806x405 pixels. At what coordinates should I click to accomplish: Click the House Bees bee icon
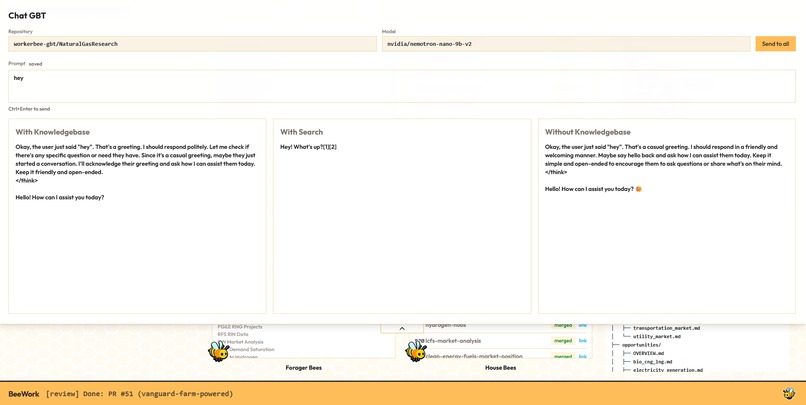(x=416, y=351)
